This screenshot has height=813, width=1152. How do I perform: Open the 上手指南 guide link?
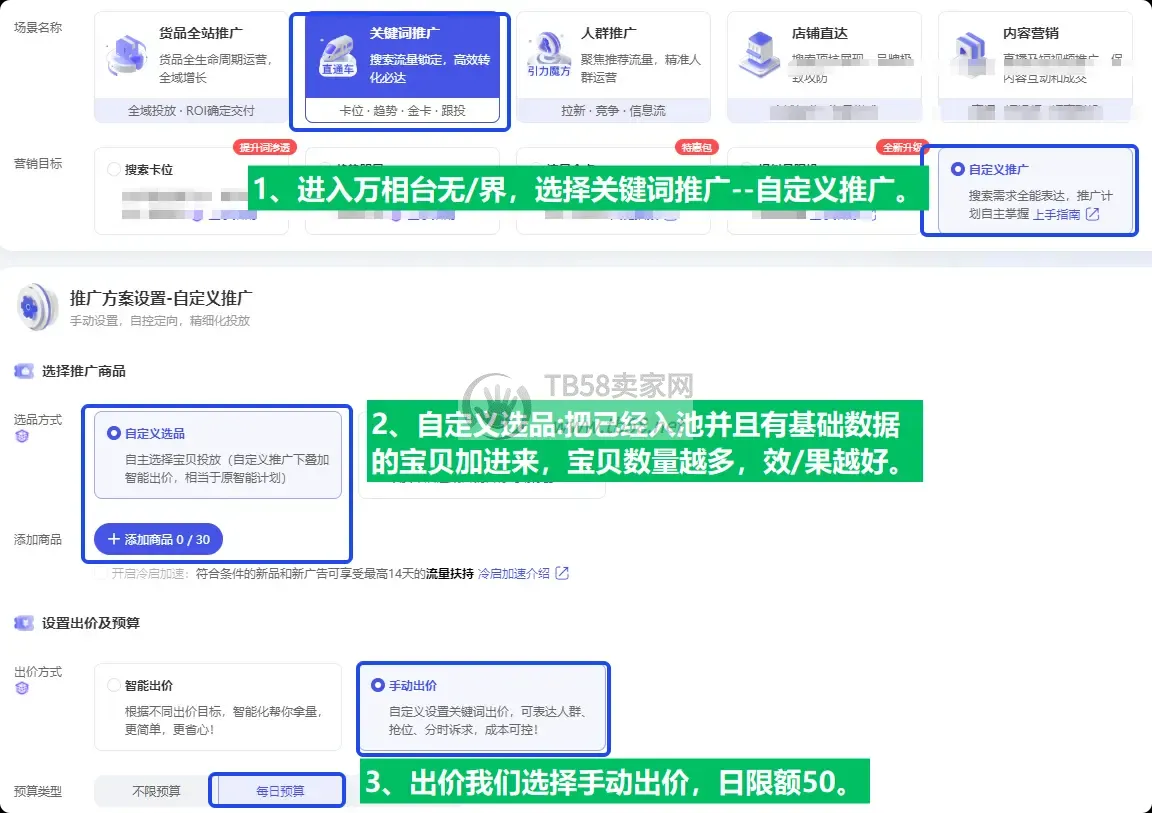[1056, 214]
